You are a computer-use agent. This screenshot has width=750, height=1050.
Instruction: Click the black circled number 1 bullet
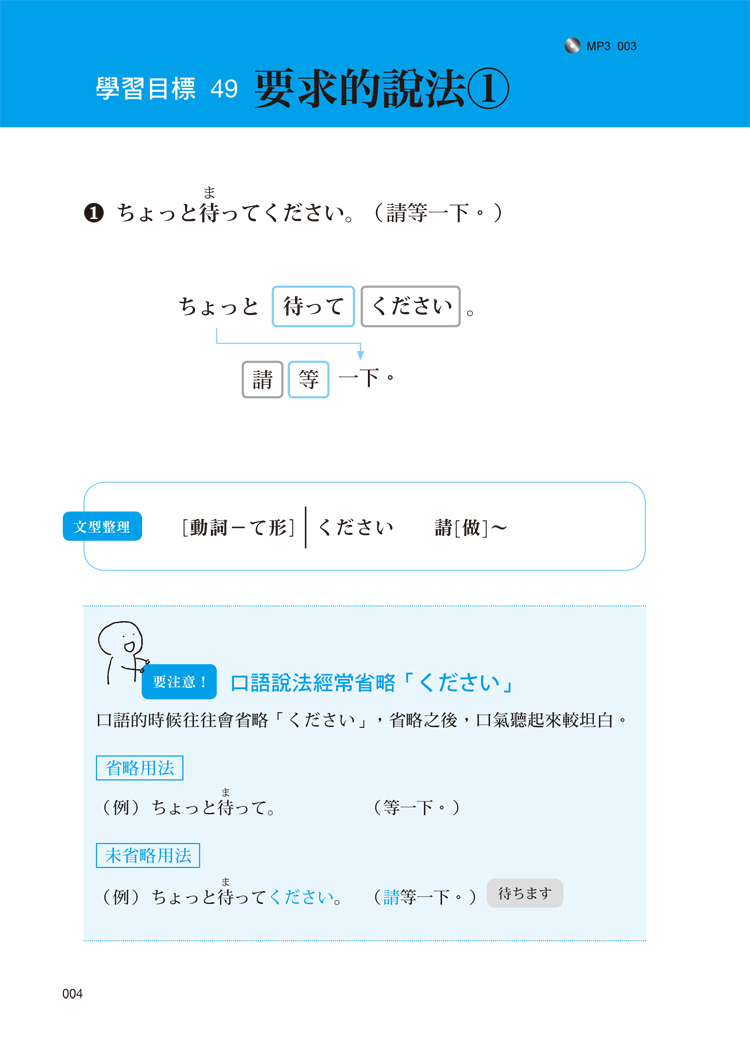94,213
